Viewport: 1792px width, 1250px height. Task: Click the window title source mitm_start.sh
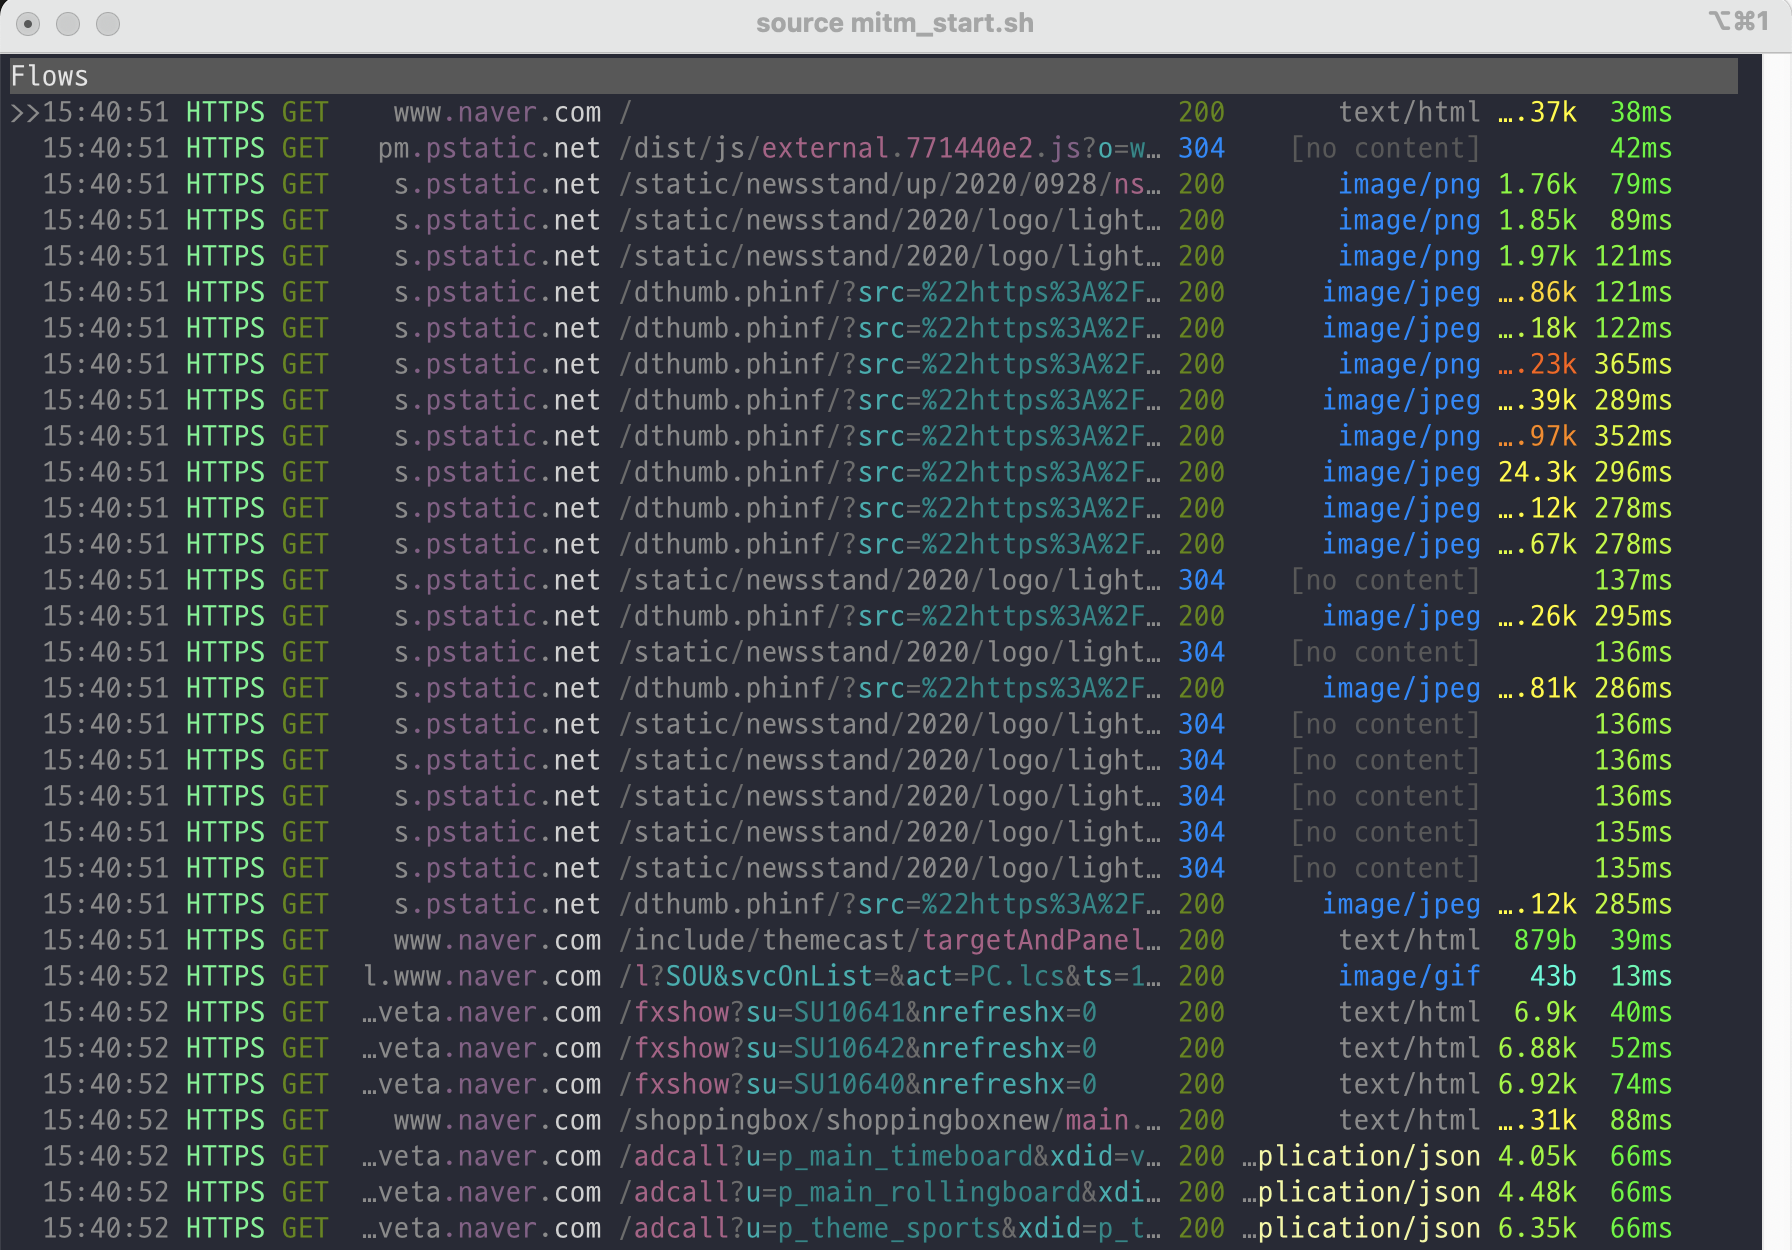895,23
